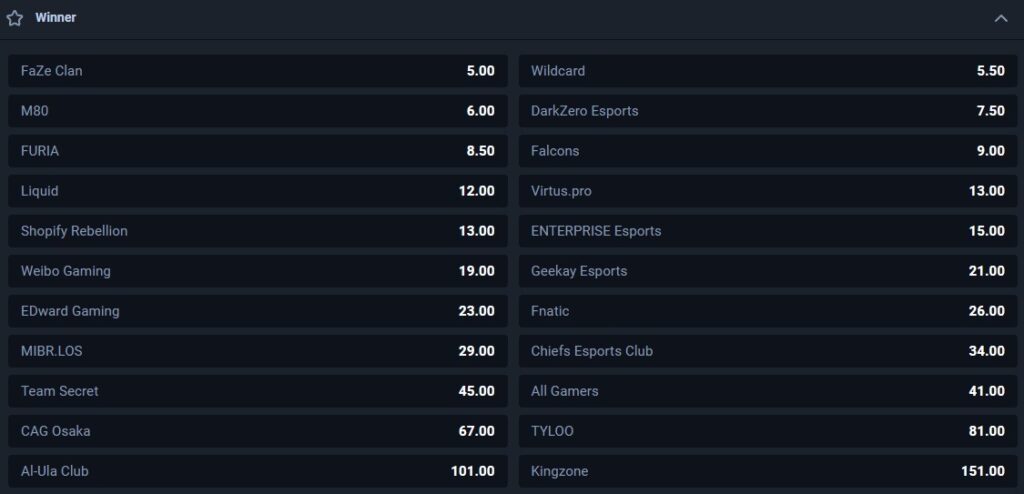Click Geekay Esports at 21.00
This screenshot has height=494, width=1024.
(x=768, y=271)
